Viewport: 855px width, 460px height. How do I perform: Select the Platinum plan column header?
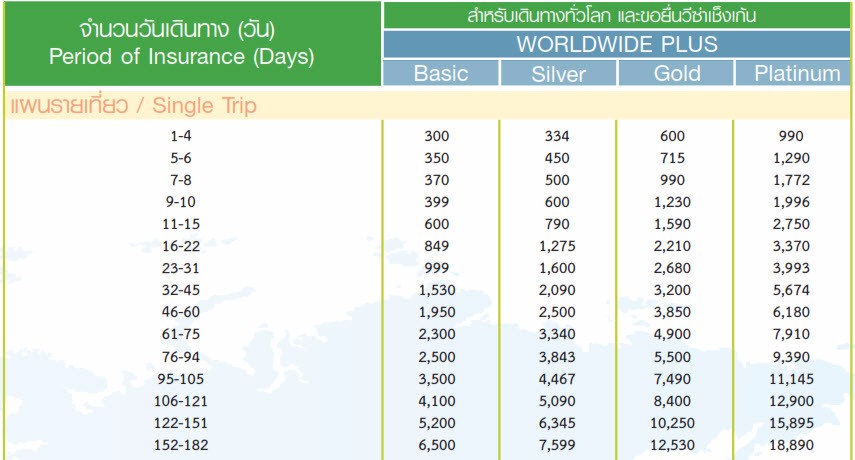(x=796, y=74)
